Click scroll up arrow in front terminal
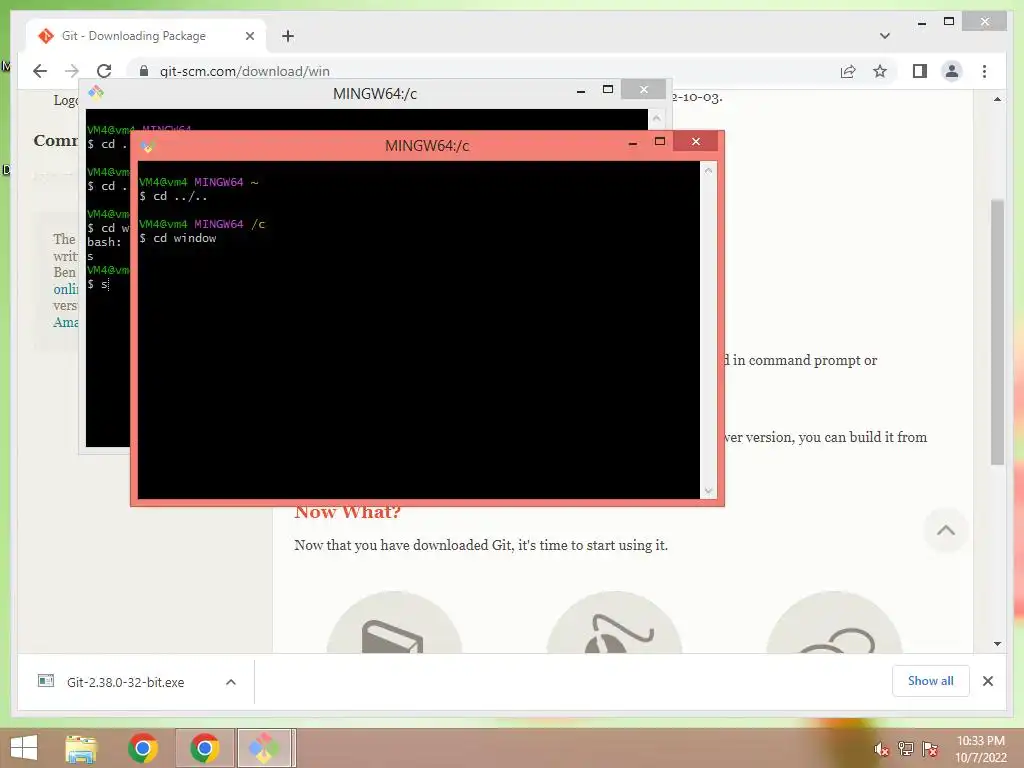This screenshot has width=1024, height=768. 708,170
